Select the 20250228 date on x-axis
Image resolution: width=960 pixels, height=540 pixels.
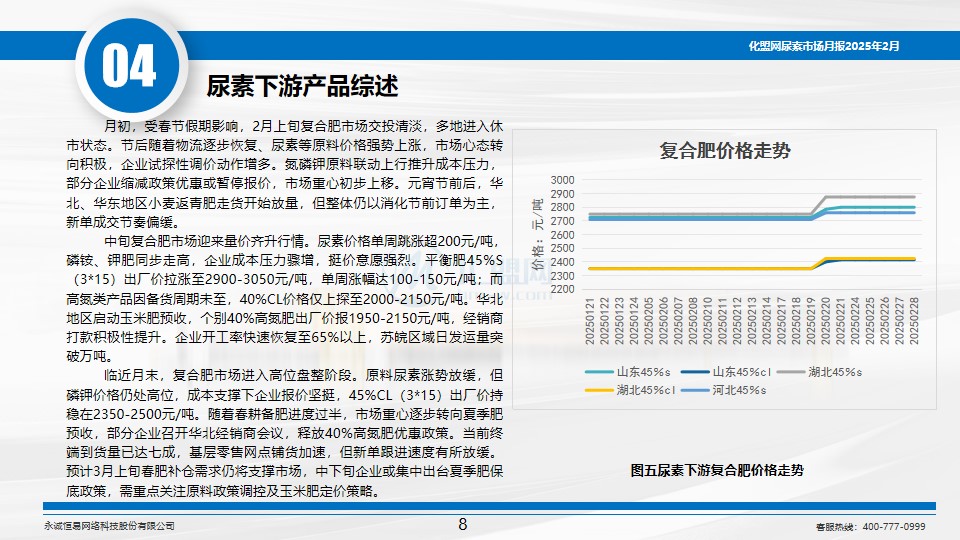(x=910, y=320)
